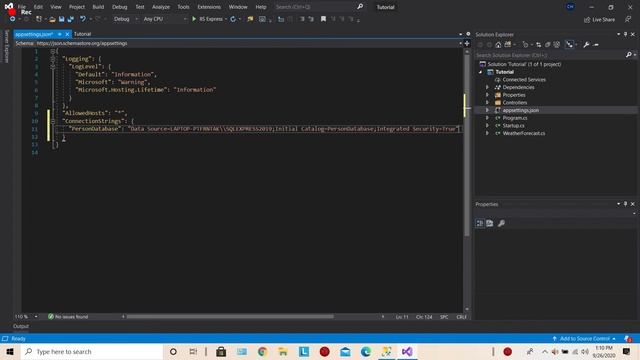Screen dimensions: 640x360
Task: Open the Analyze menu
Action: [x=161, y=7]
